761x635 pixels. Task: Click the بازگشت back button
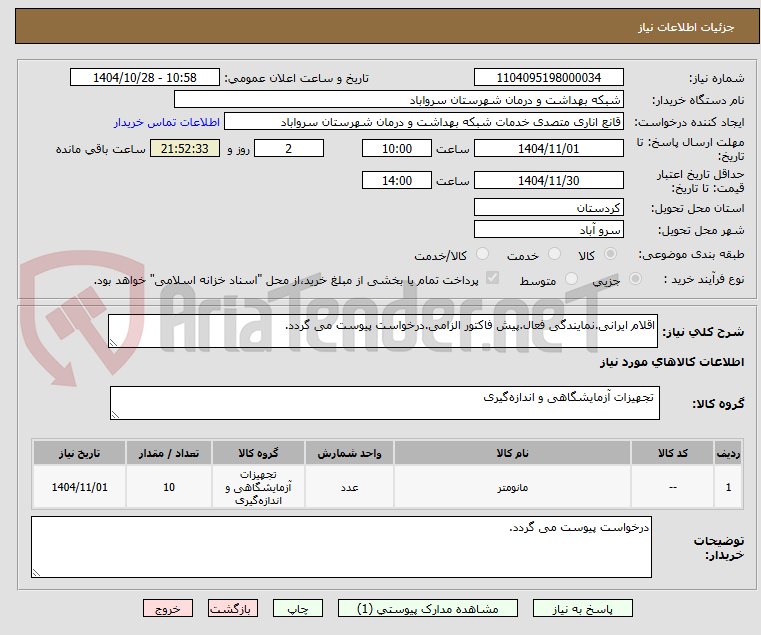[233, 608]
